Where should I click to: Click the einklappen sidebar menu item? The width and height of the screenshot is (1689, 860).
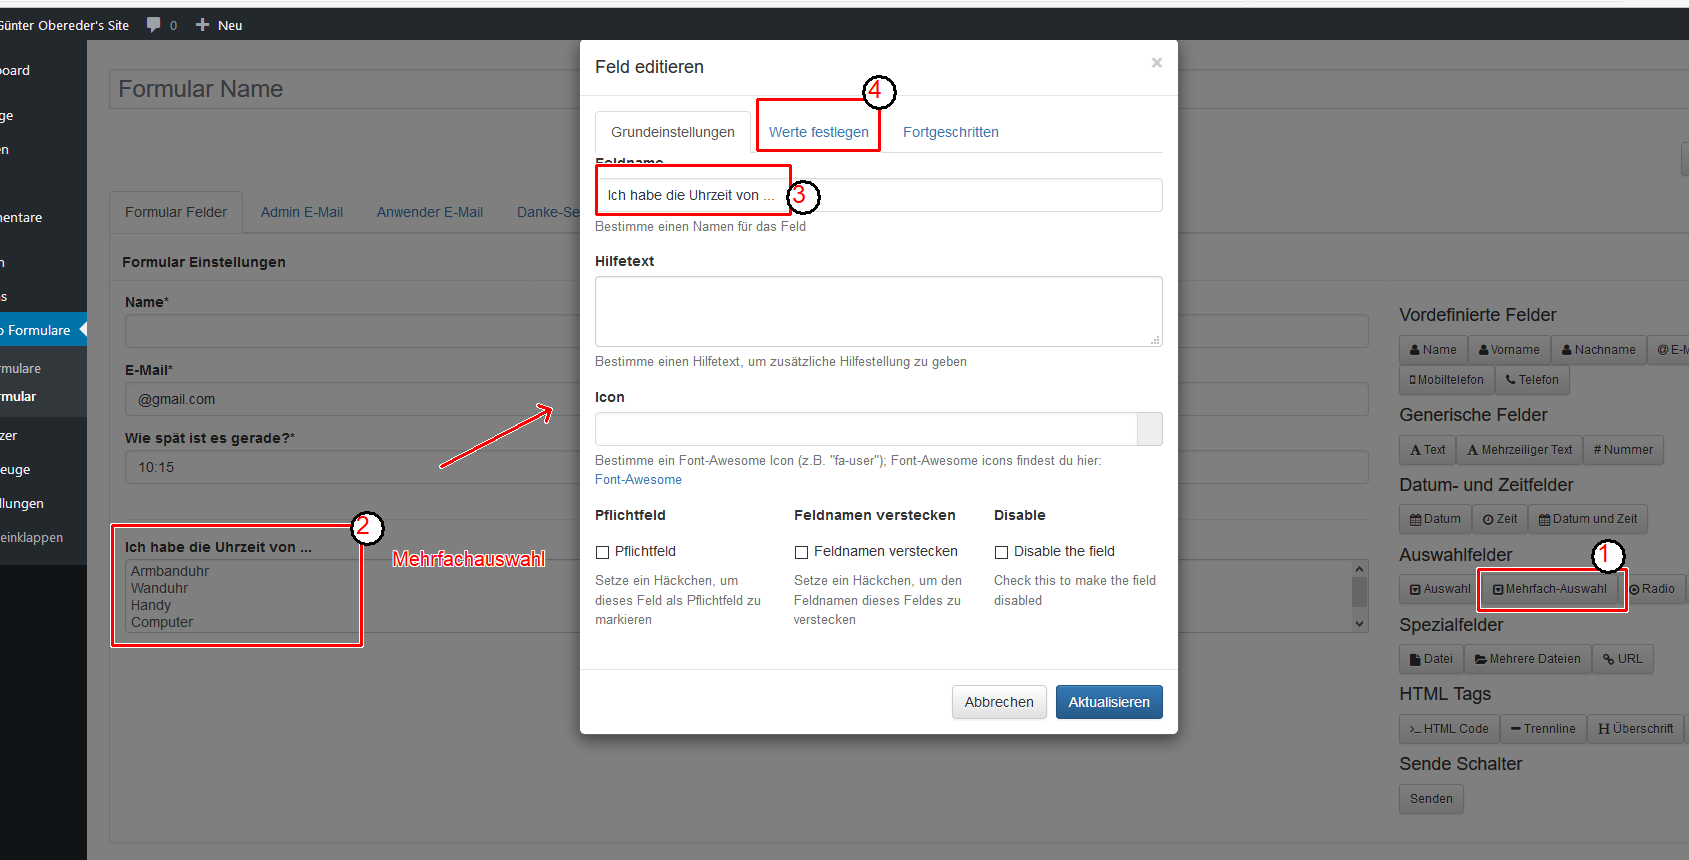pyautogui.click(x=32, y=537)
